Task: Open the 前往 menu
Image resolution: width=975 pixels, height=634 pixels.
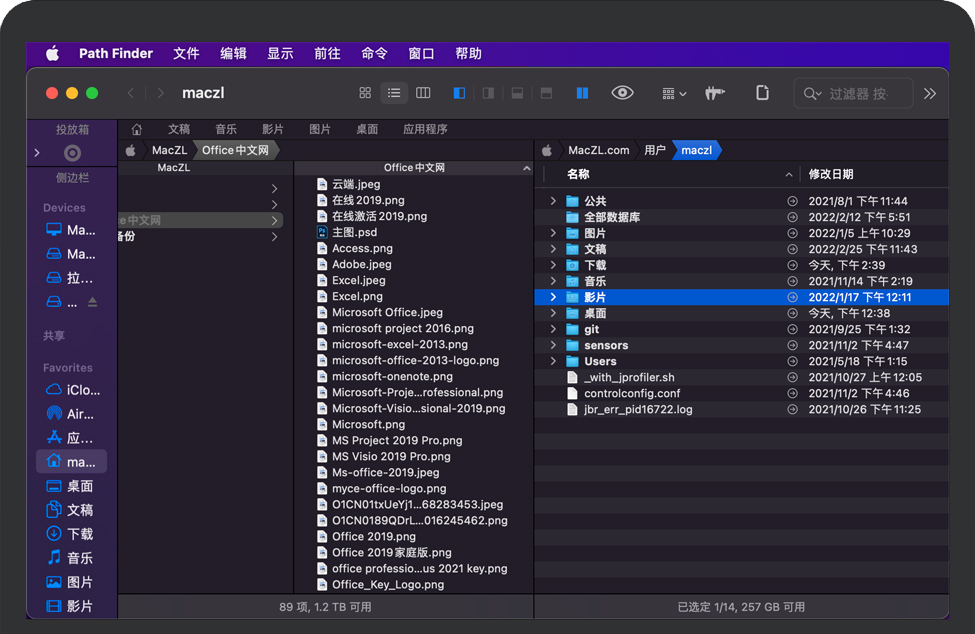Action: click(x=327, y=53)
